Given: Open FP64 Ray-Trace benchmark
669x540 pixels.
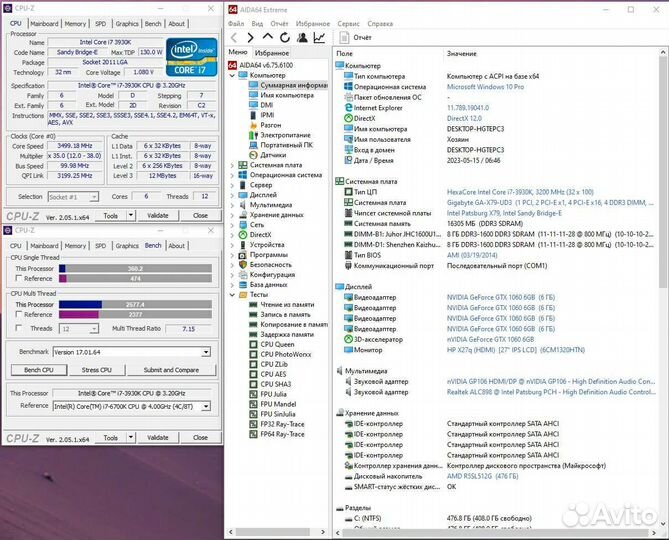Looking at the screenshot, I should pos(282,434).
